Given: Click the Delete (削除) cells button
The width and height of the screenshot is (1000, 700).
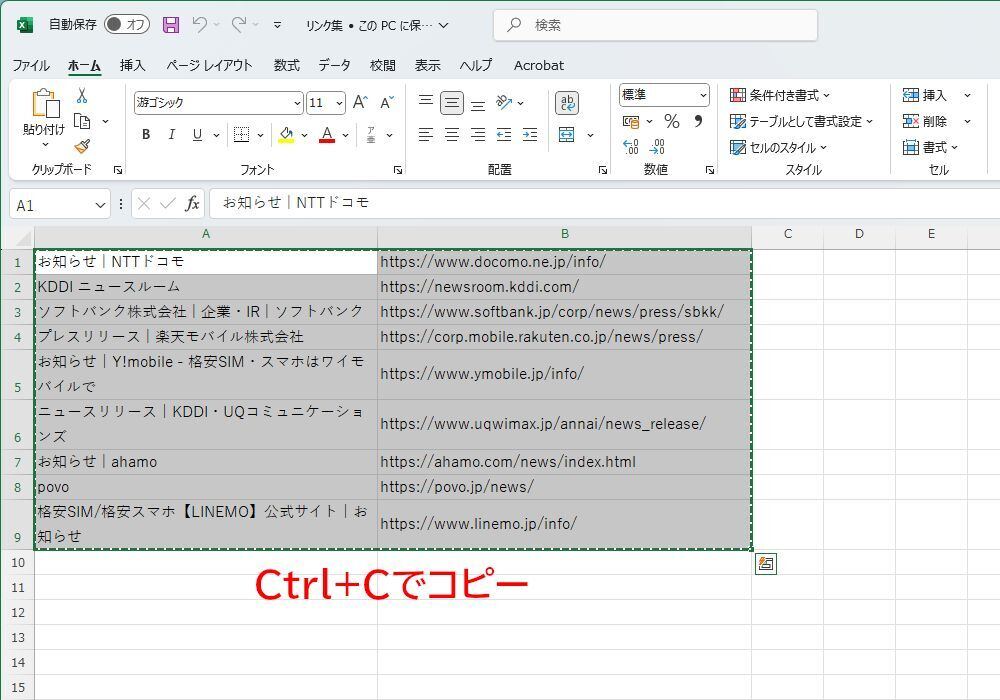Looking at the screenshot, I should [925, 121].
